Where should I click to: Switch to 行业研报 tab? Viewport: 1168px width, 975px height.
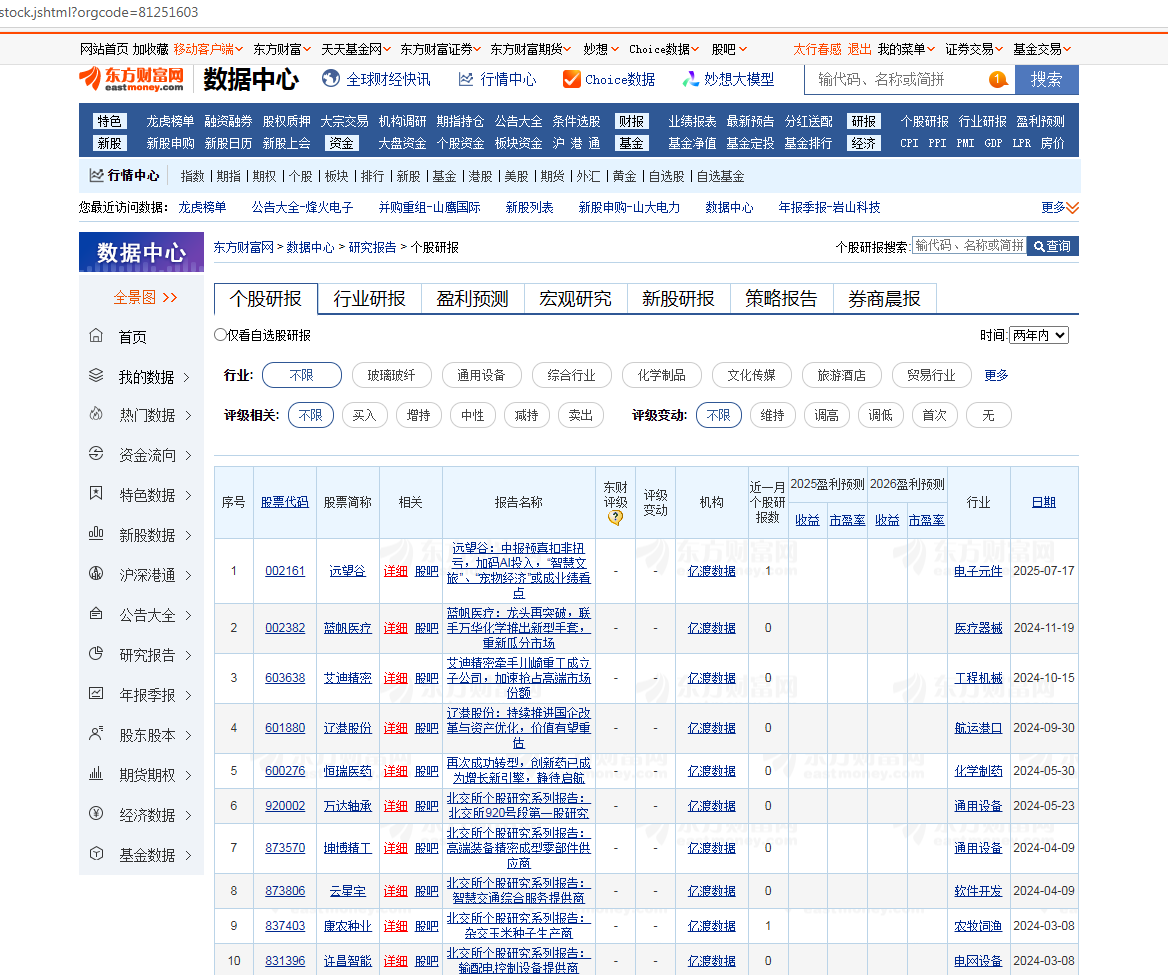(x=369, y=299)
